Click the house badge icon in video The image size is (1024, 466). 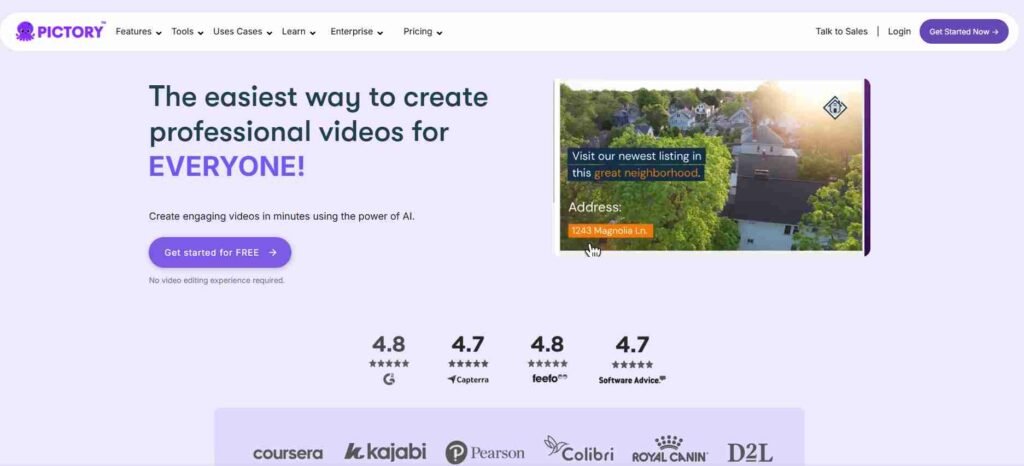(835, 108)
